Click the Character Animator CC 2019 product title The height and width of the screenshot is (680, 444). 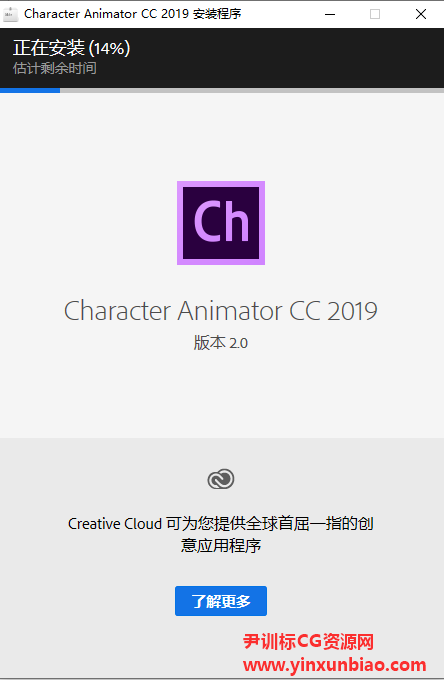pos(221,311)
